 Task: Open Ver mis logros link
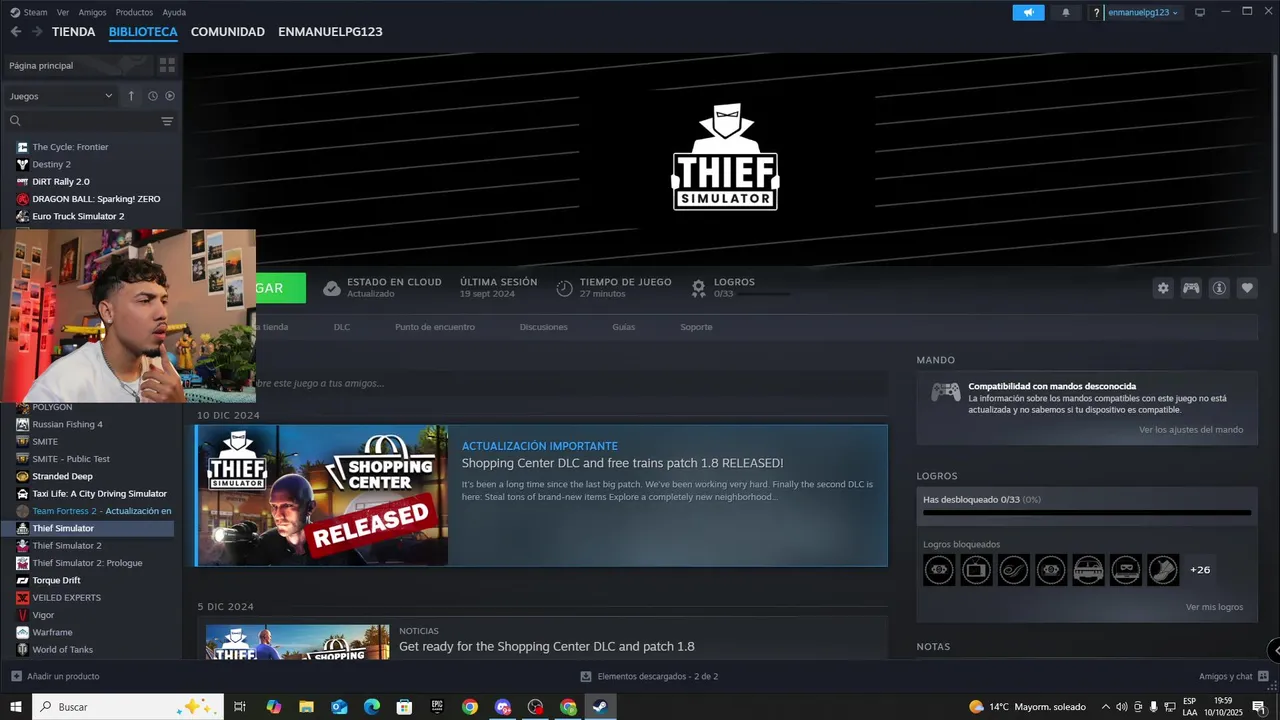coord(1215,607)
